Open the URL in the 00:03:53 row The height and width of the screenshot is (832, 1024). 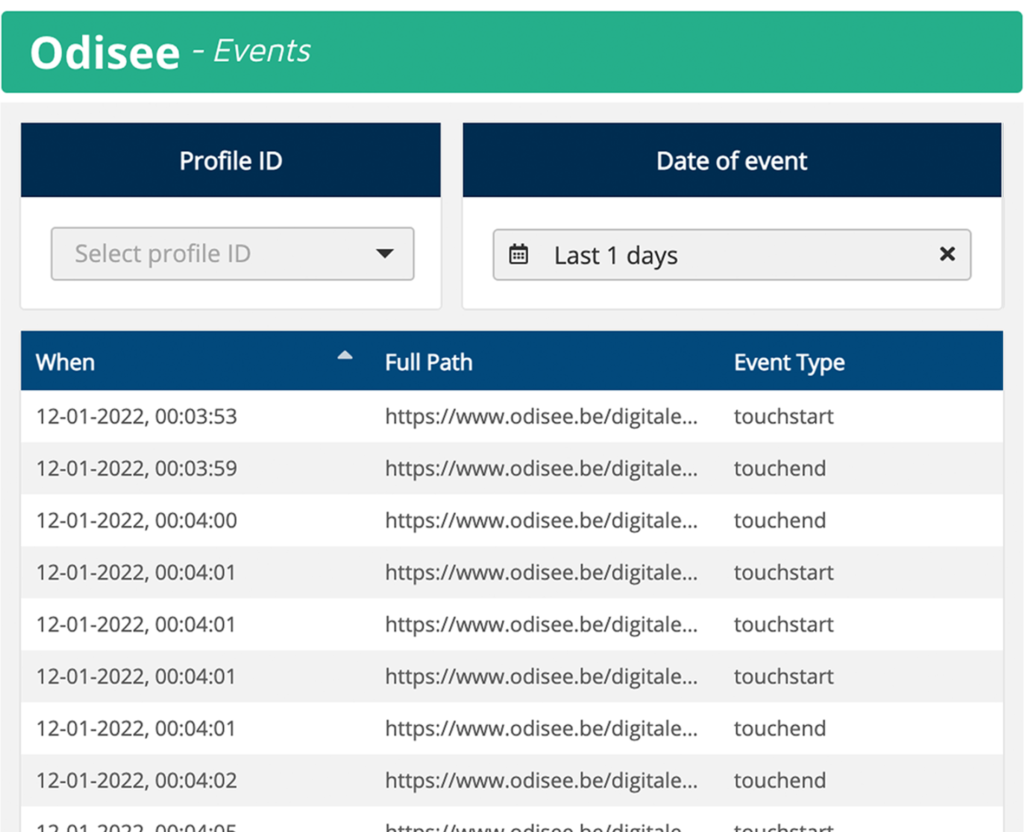[x=541, y=416]
